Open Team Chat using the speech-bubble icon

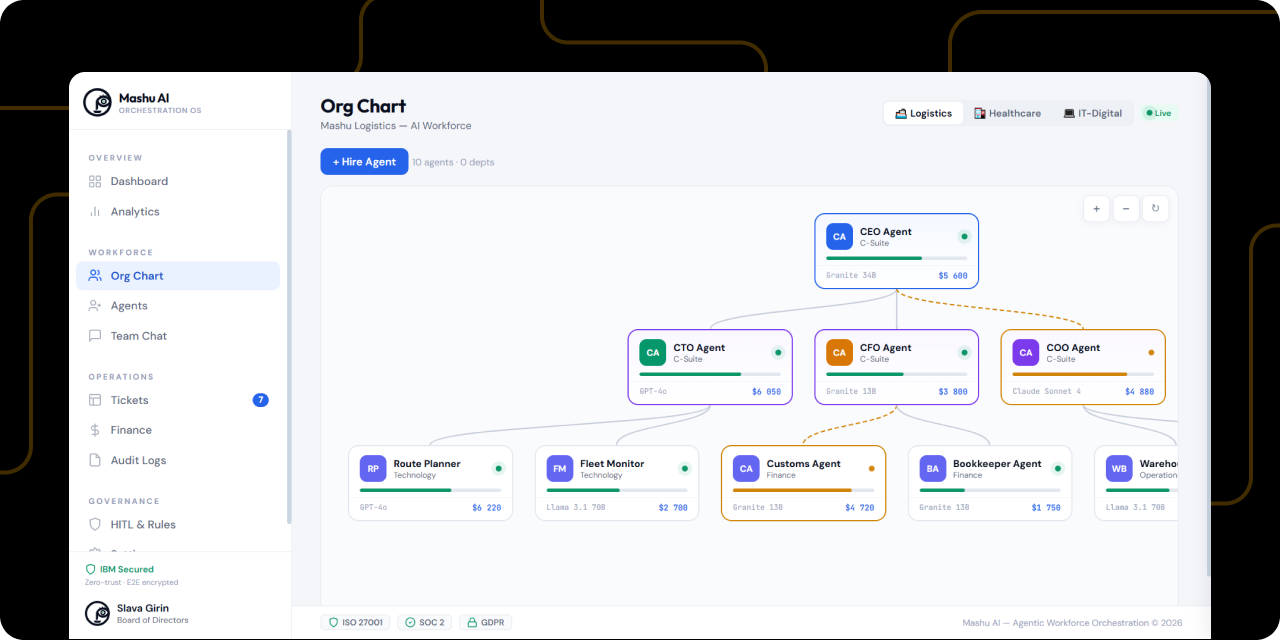[94, 335]
